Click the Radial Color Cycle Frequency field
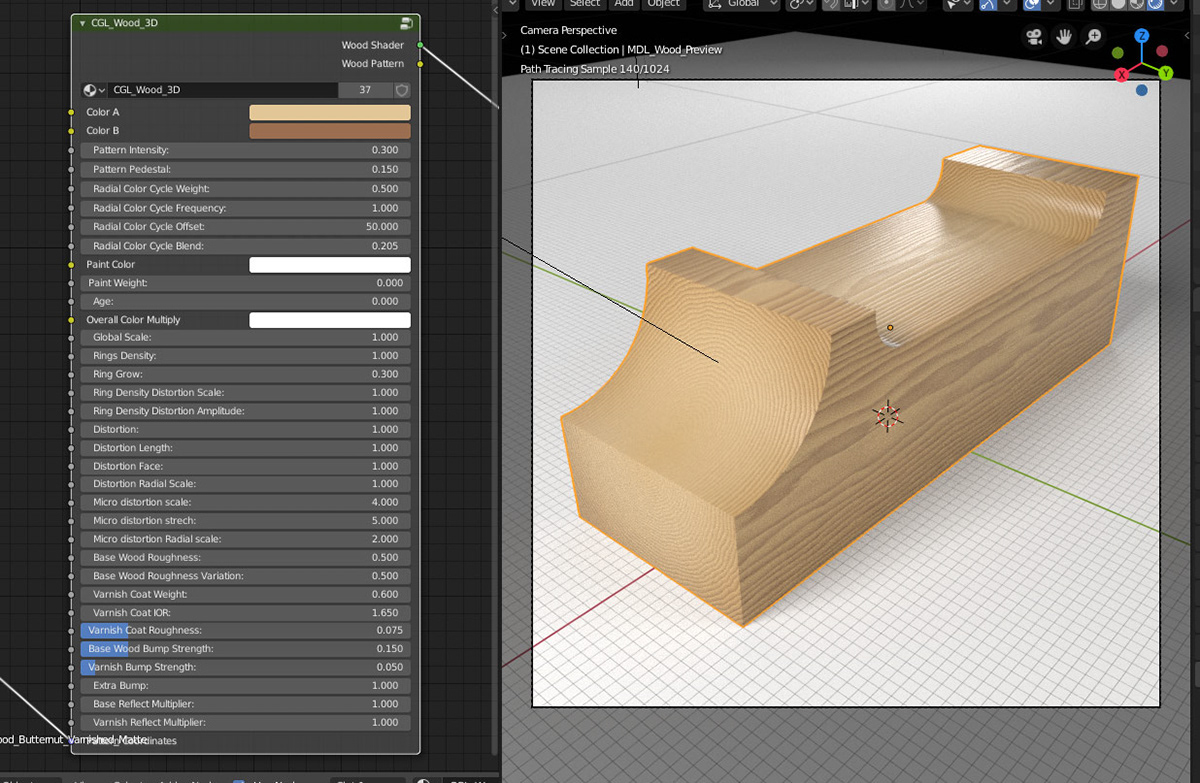1200x783 pixels. [245, 208]
